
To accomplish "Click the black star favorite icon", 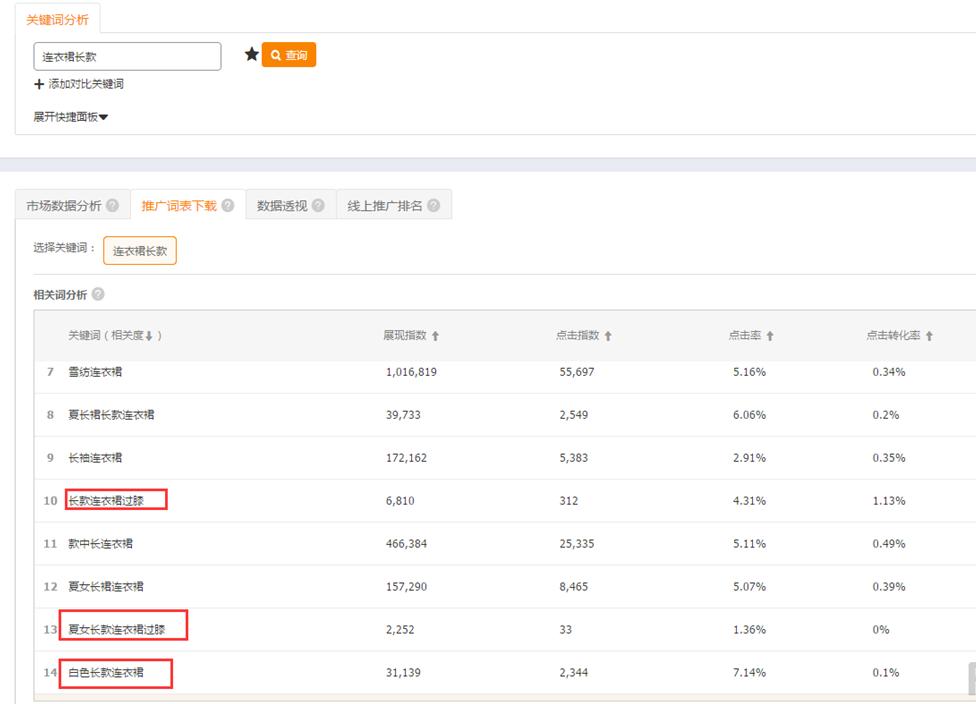I will [x=252, y=55].
